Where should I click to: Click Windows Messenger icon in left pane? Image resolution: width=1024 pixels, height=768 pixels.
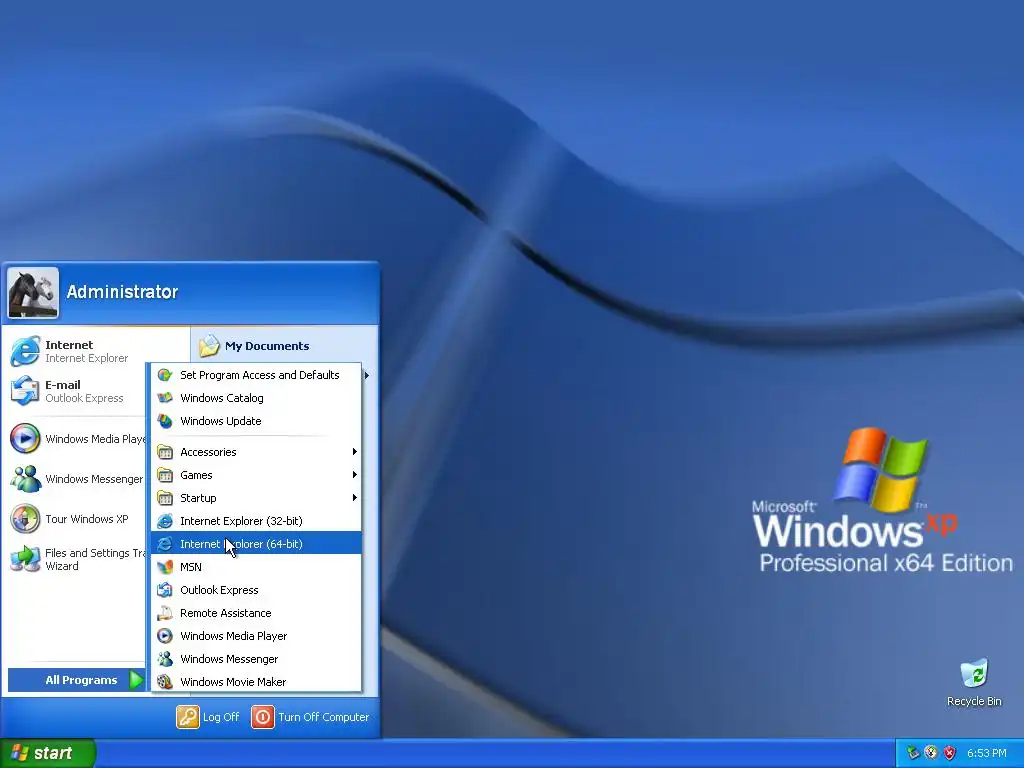pos(25,479)
